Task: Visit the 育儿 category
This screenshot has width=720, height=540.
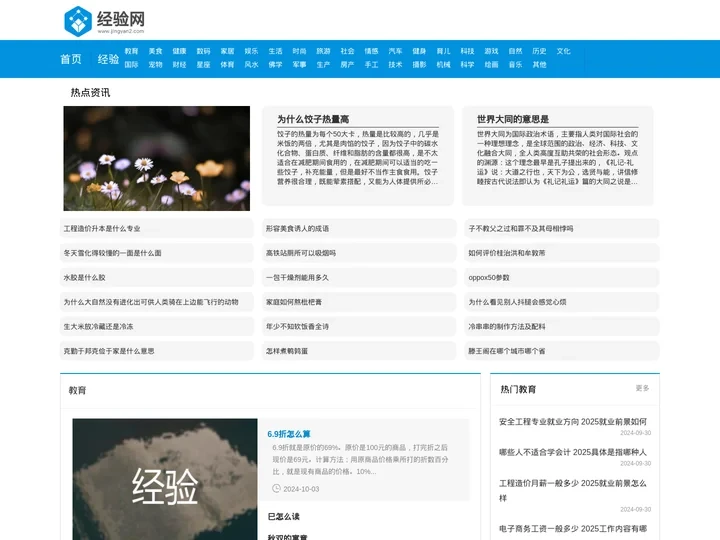Action: (444, 51)
